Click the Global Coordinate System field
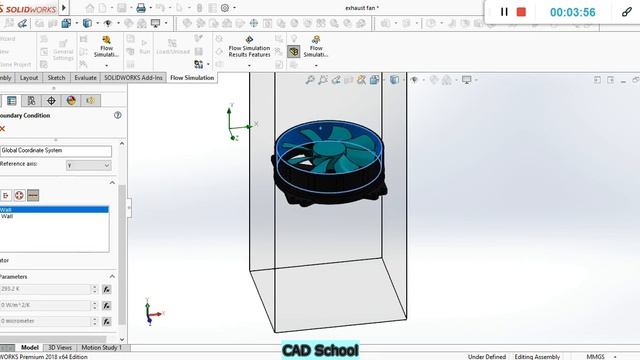This screenshot has height=360, width=640. point(56,151)
